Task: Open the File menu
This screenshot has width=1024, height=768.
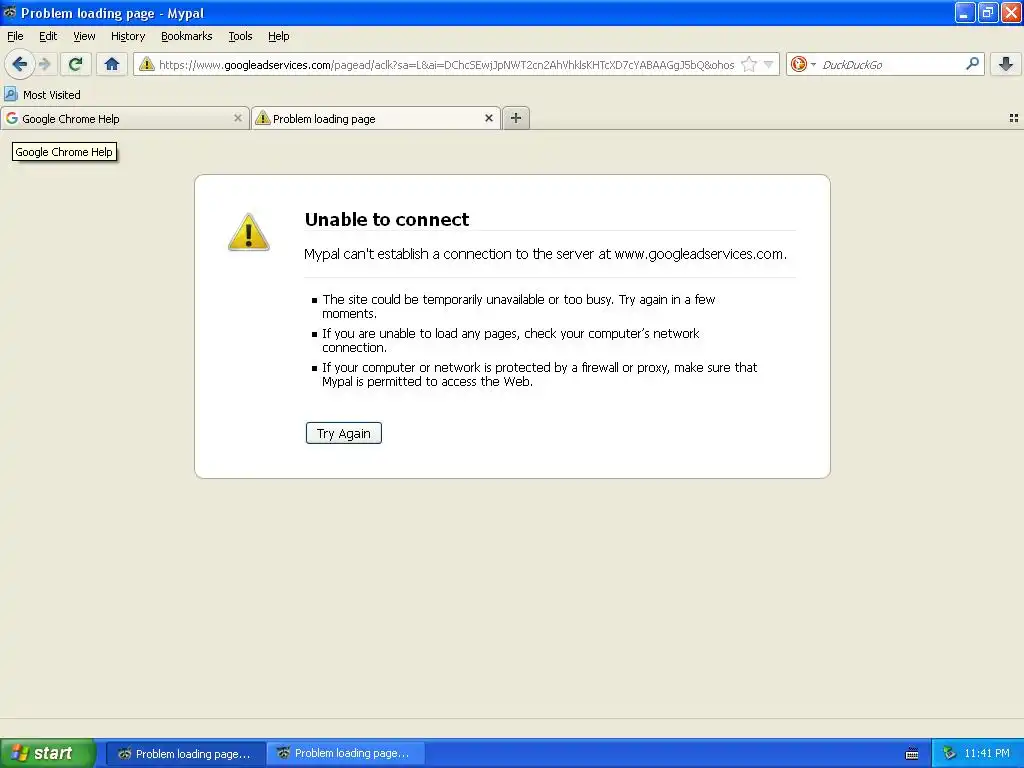Action: pos(15,36)
